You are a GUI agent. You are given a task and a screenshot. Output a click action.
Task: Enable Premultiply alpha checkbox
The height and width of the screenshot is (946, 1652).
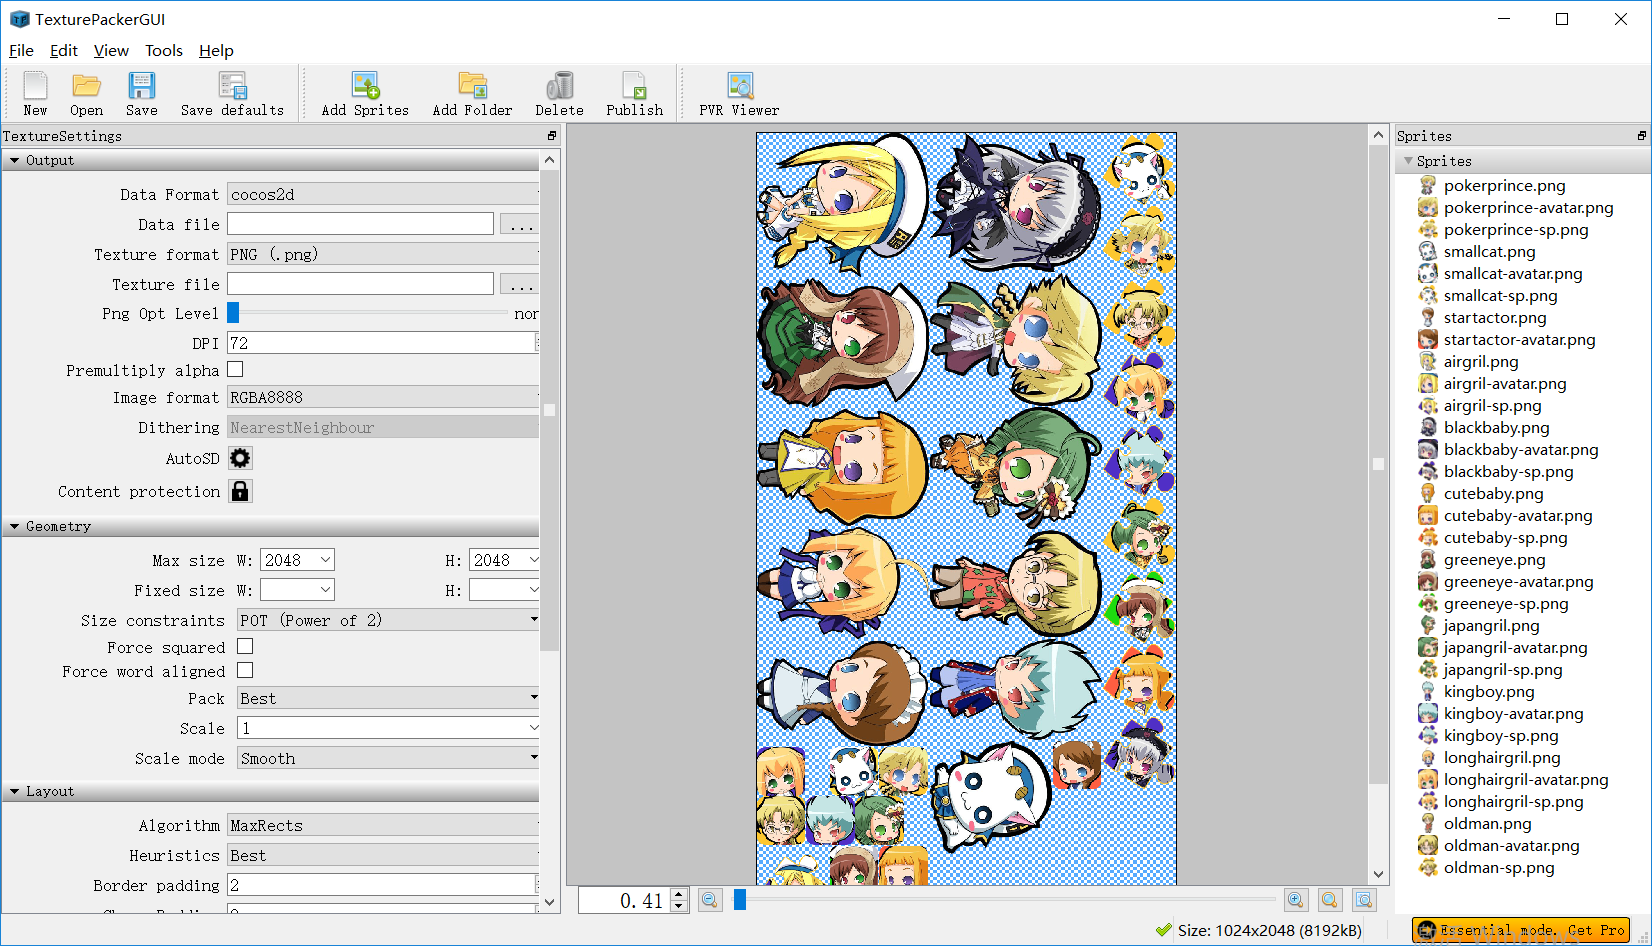(x=235, y=369)
